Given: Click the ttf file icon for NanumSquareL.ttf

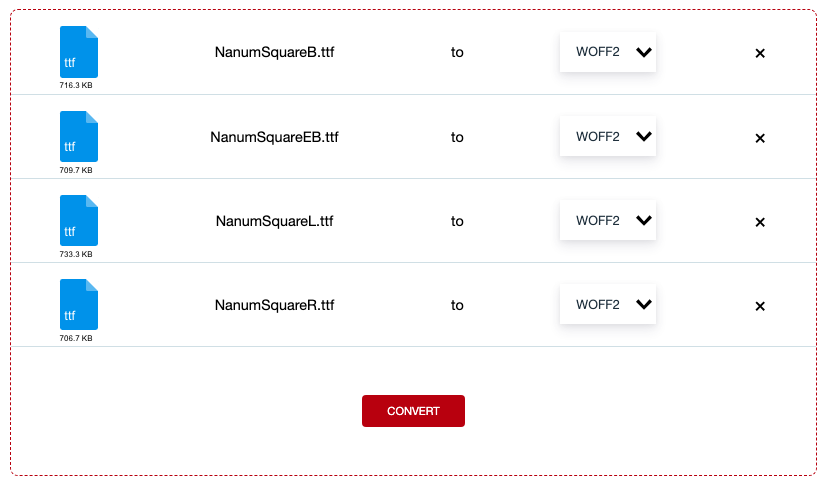Looking at the screenshot, I should pyautogui.click(x=79, y=220).
